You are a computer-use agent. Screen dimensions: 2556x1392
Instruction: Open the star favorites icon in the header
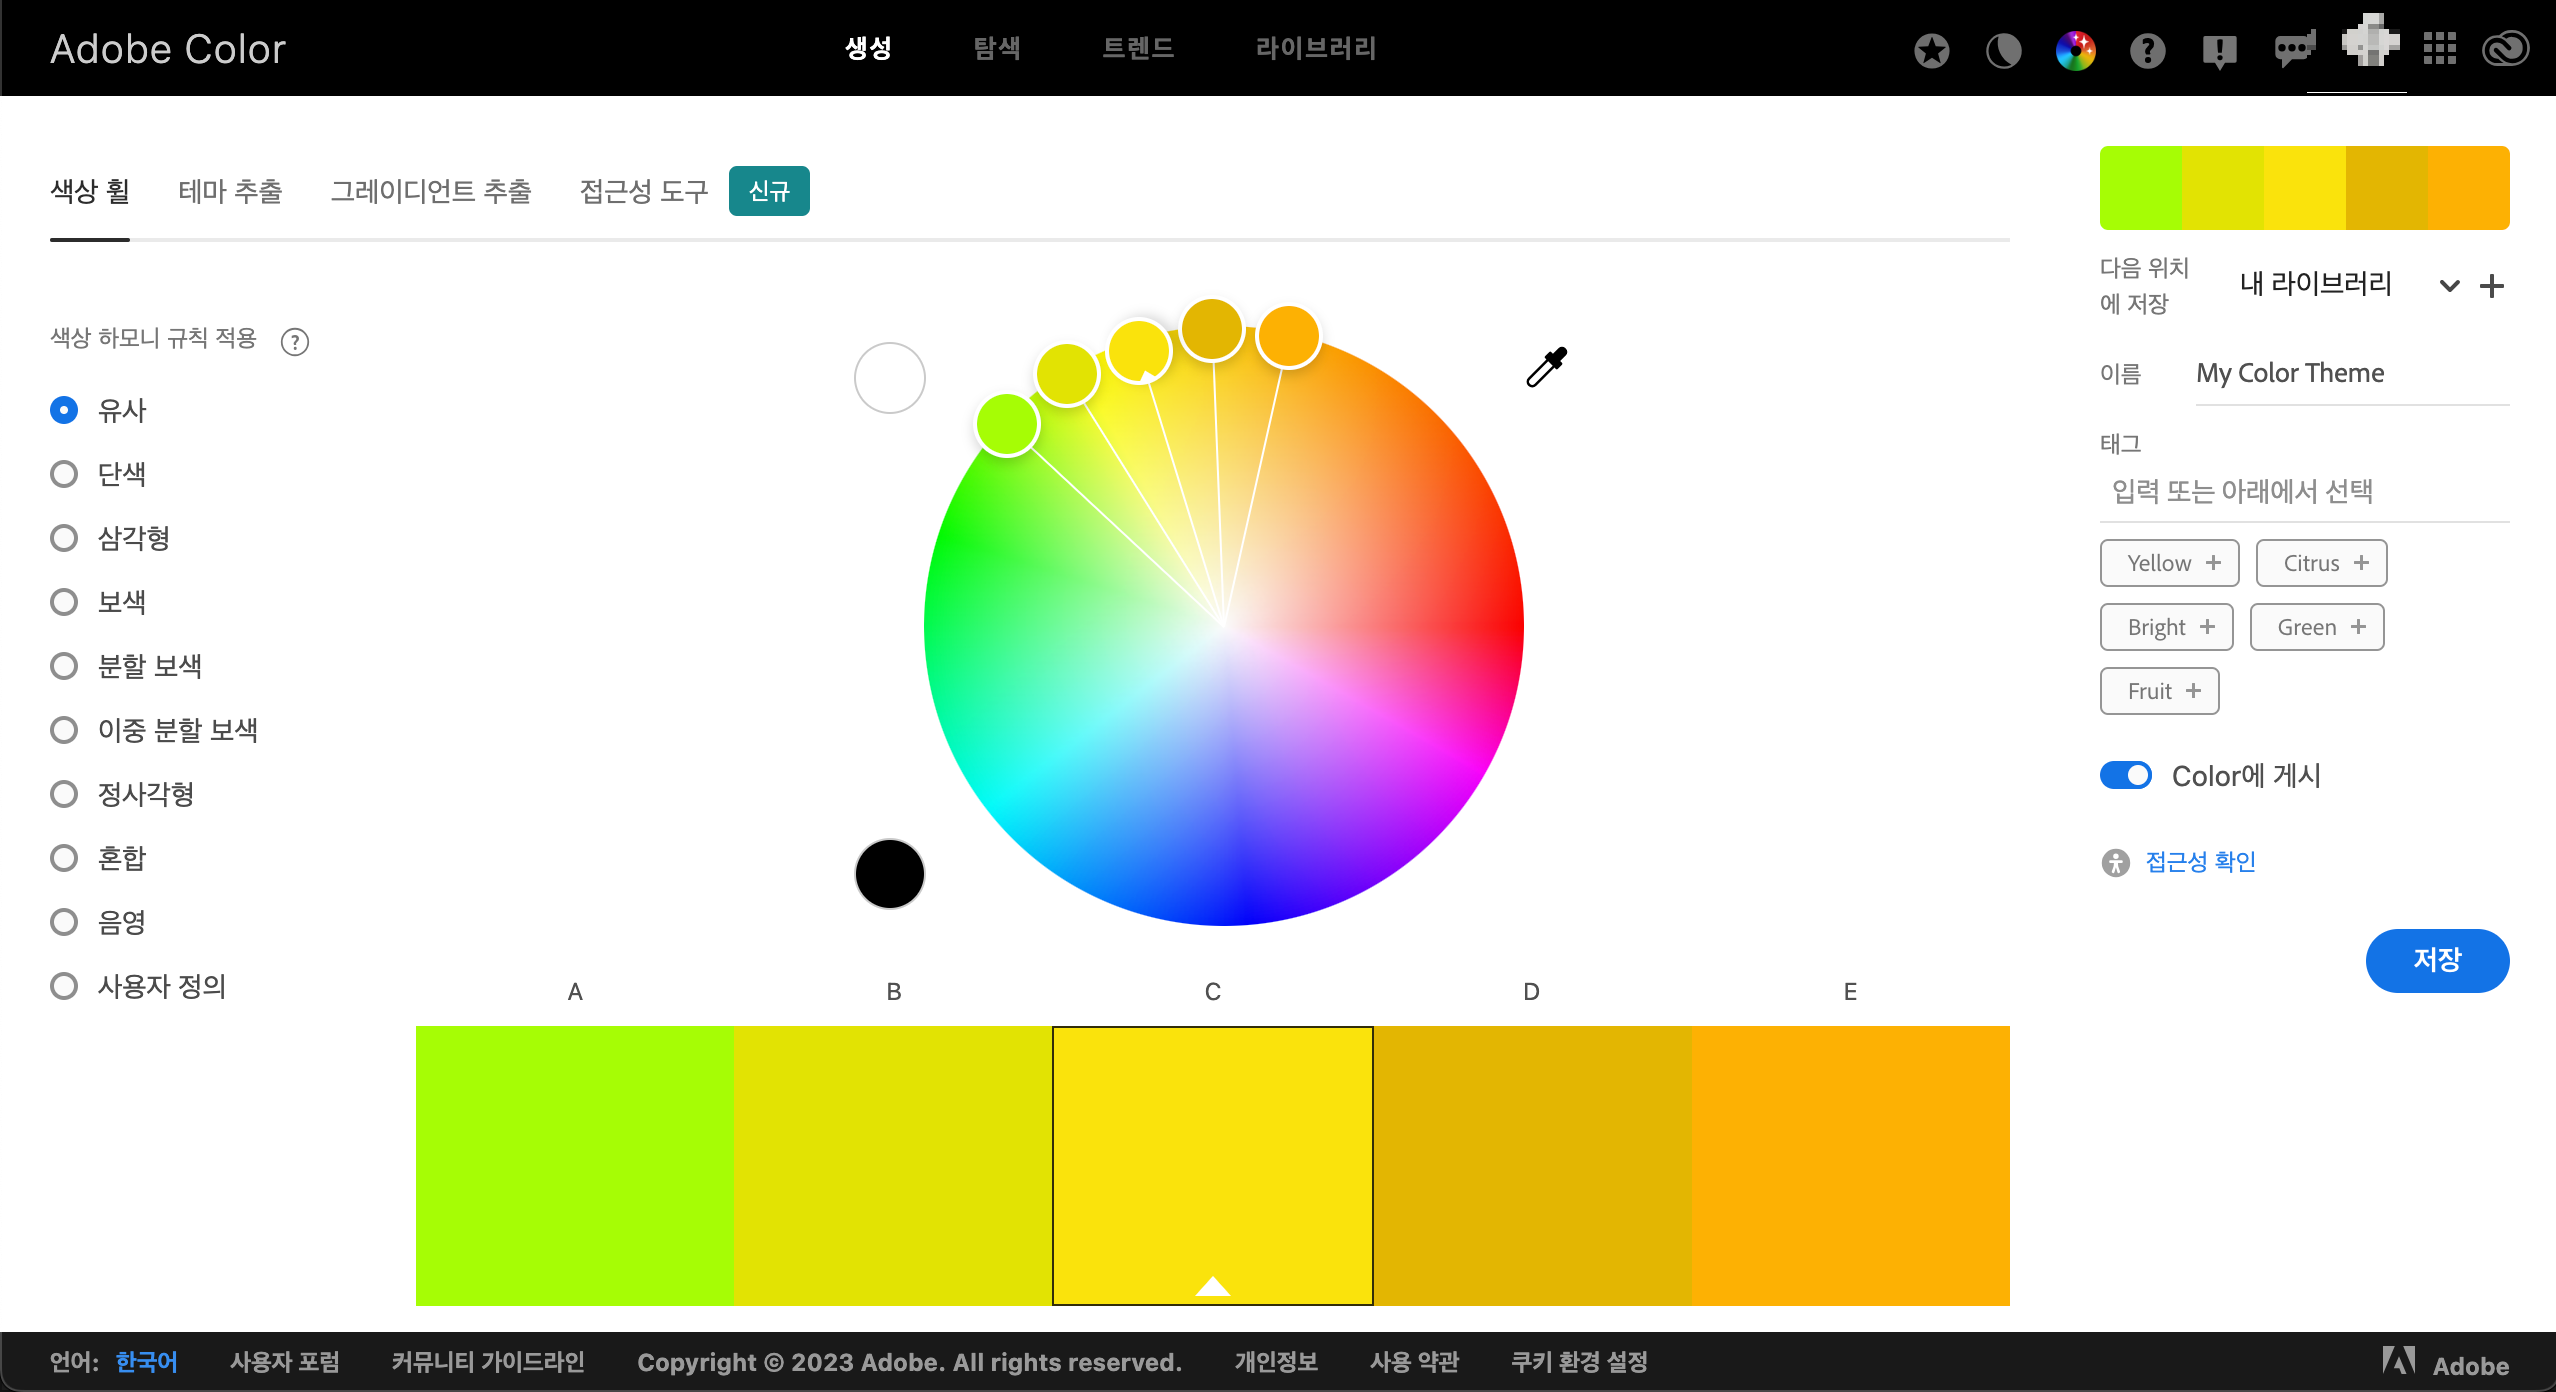(1931, 50)
